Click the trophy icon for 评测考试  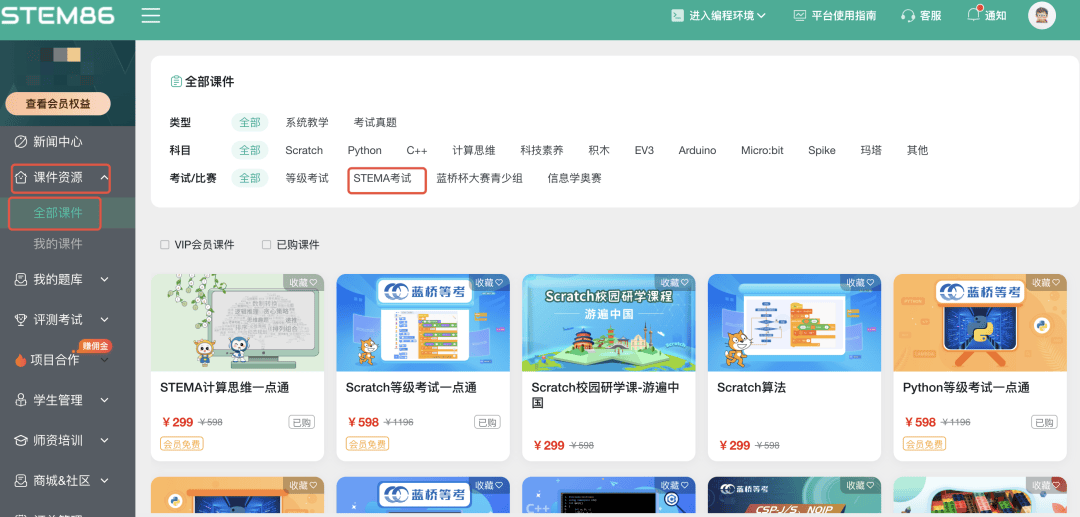pos(21,319)
